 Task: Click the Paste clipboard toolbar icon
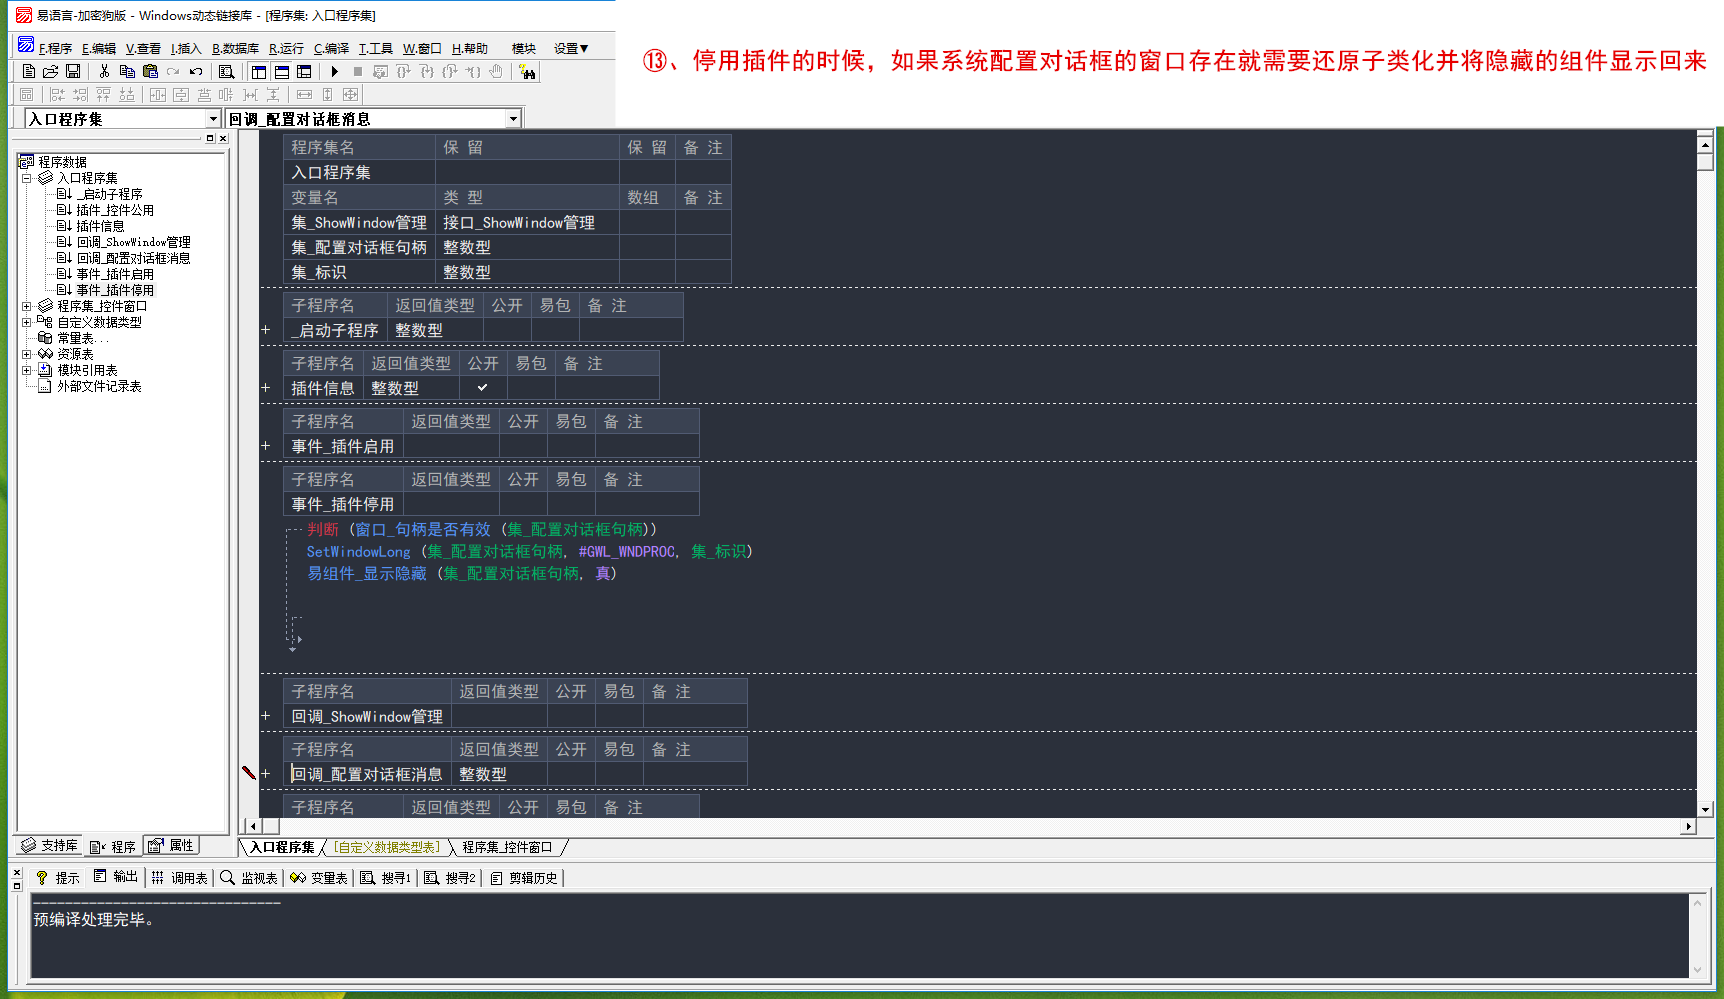[150, 72]
